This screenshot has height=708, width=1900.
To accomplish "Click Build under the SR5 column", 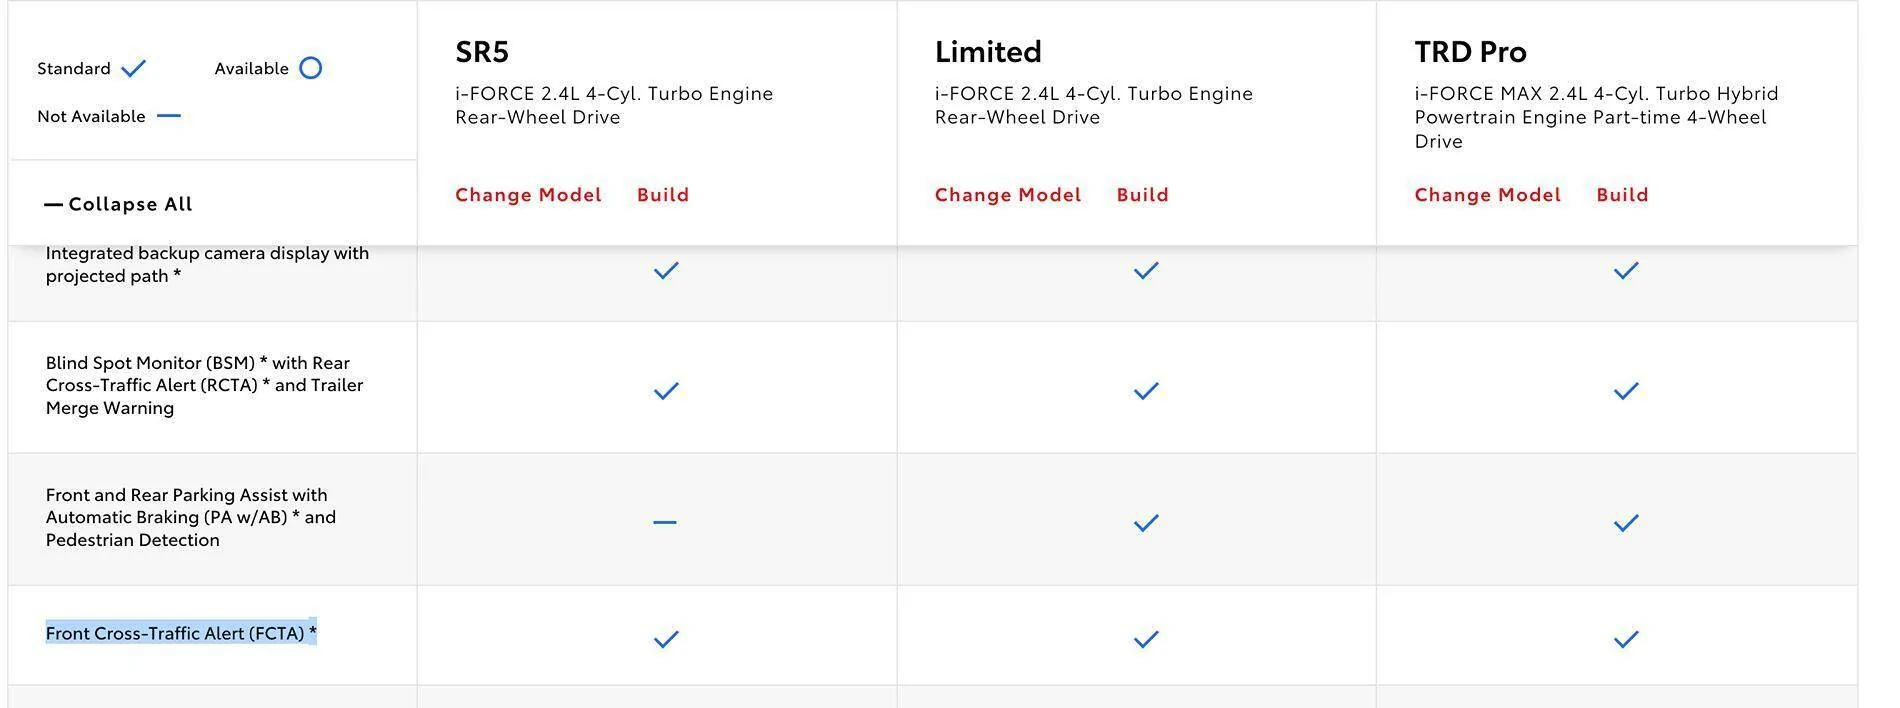I will tap(663, 194).
